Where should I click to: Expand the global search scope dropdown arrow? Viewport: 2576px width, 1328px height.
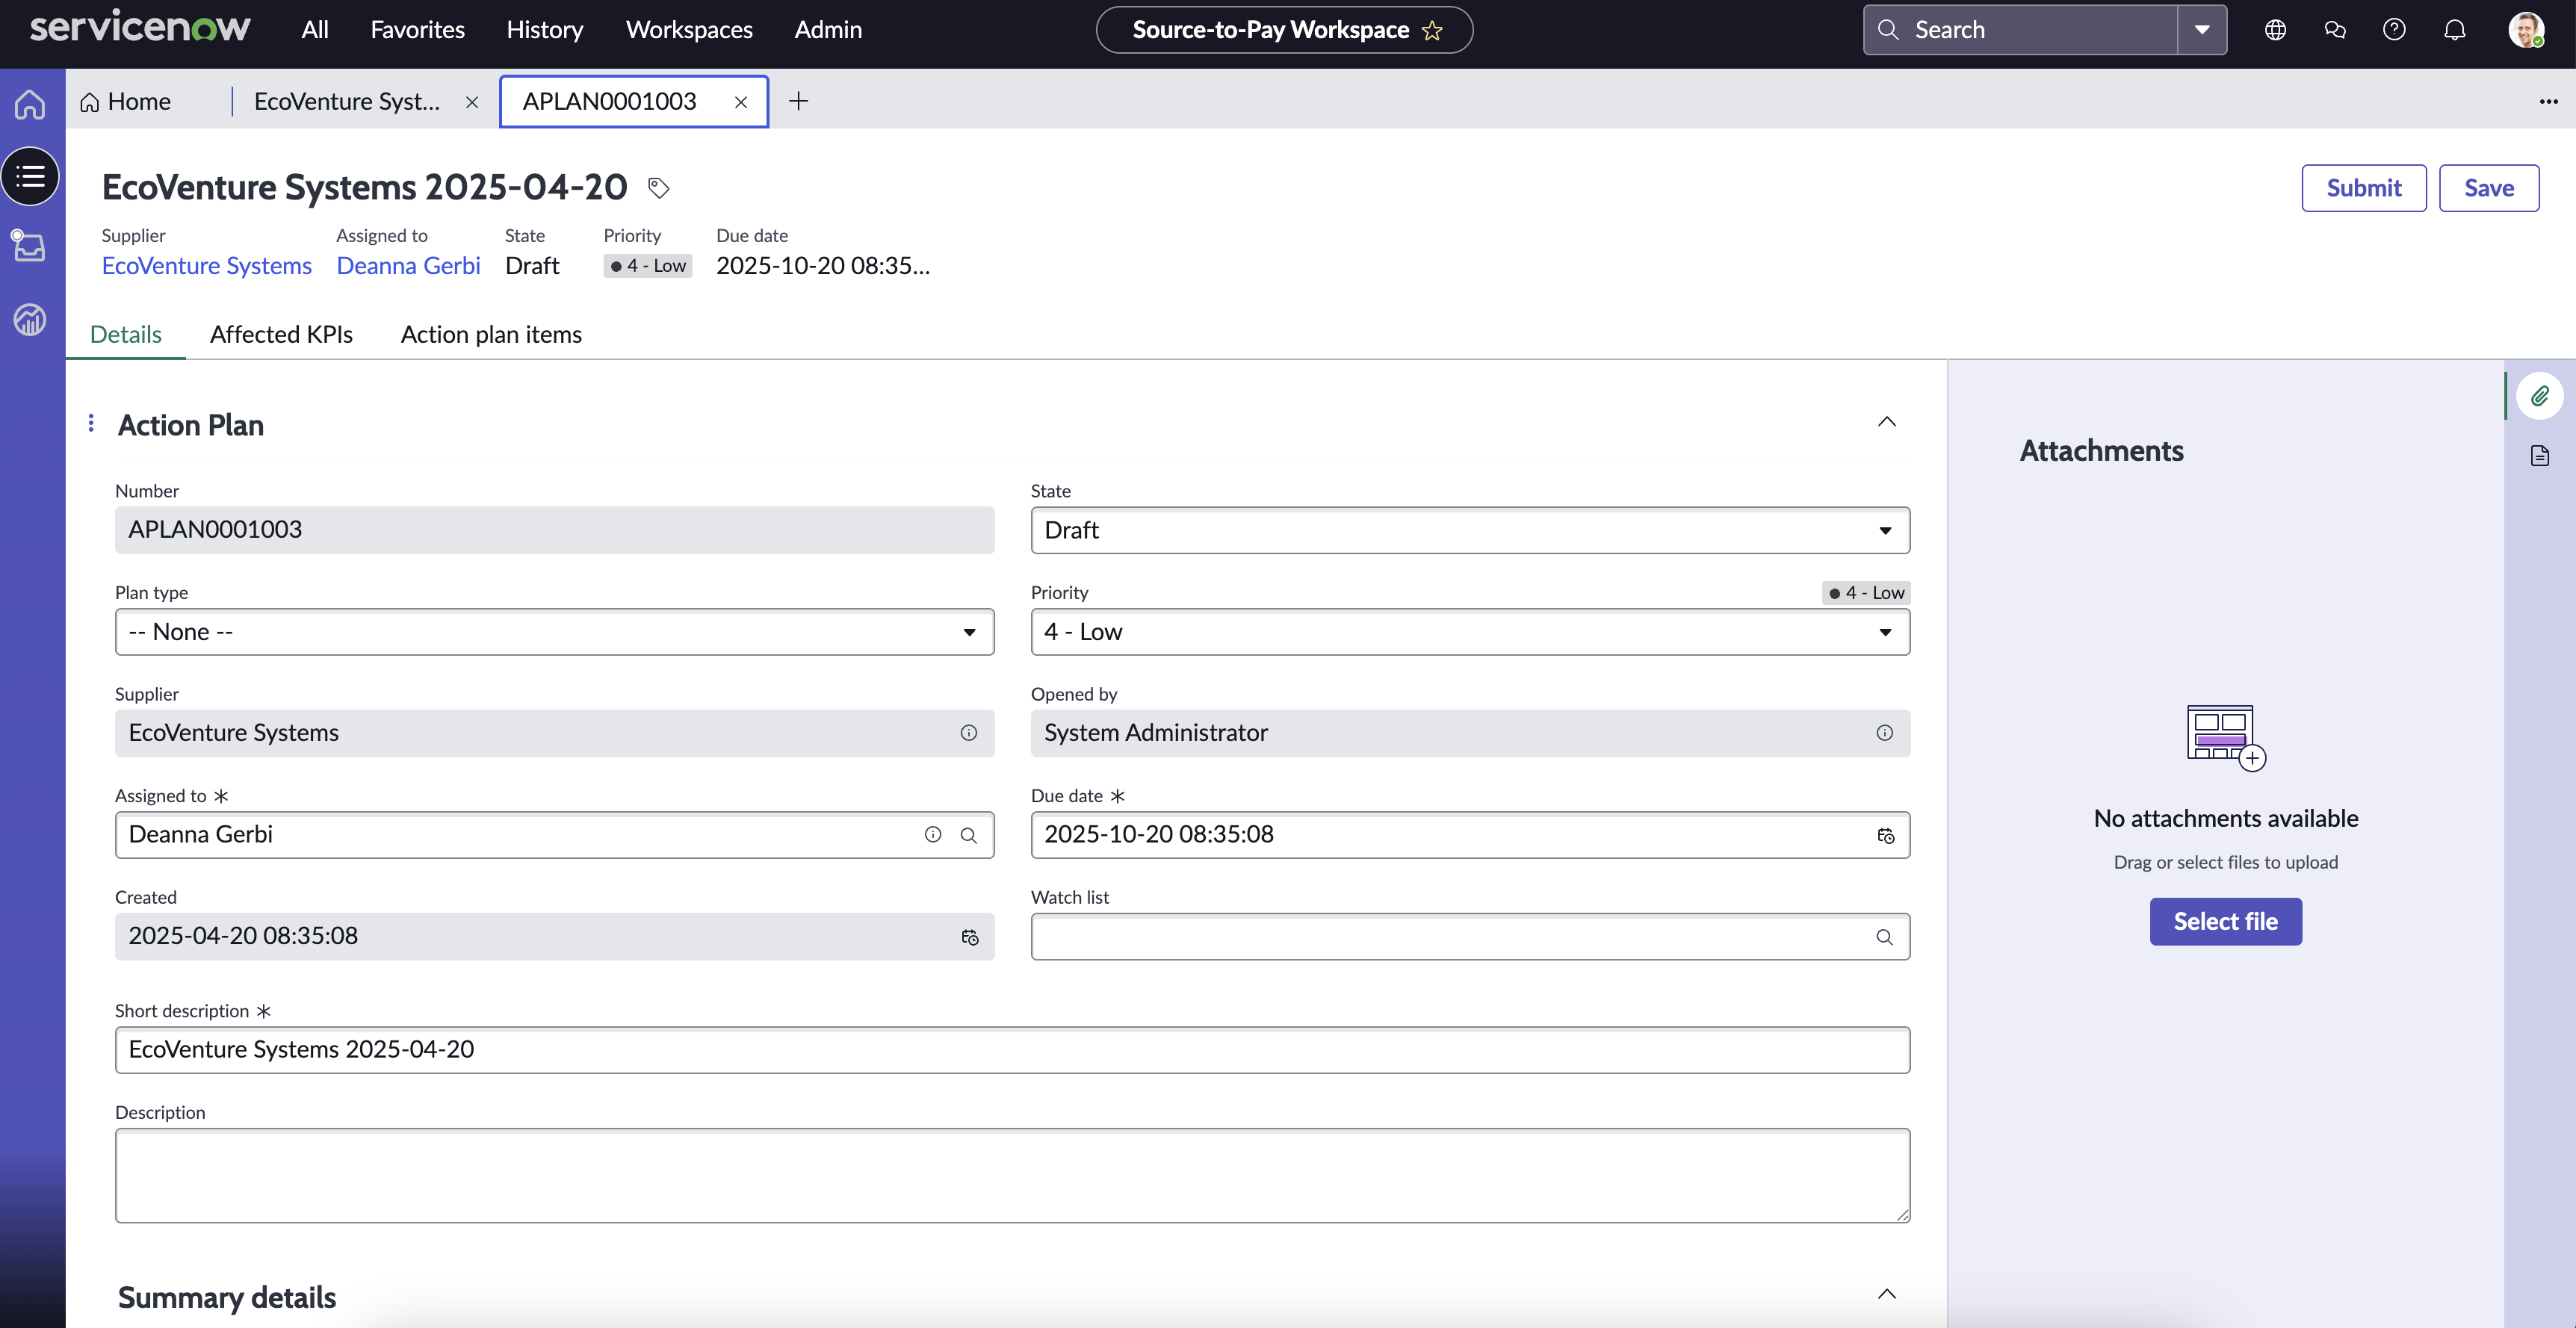click(2202, 30)
